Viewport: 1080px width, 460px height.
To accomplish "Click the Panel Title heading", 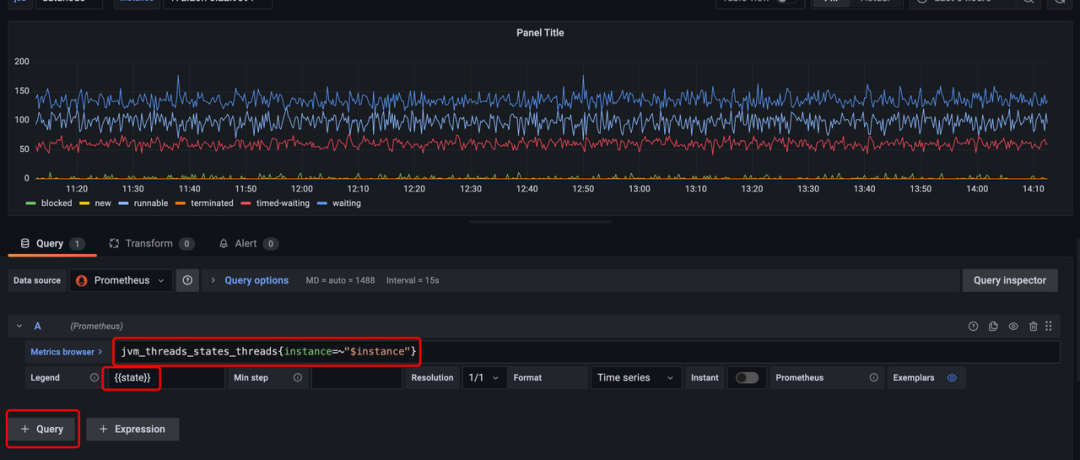I will (540, 32).
